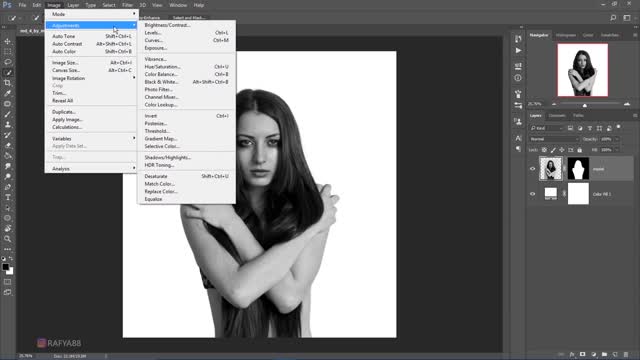Hide the Color Fill 1 layer
Viewport: 640px width, 360px height.
tap(532, 194)
